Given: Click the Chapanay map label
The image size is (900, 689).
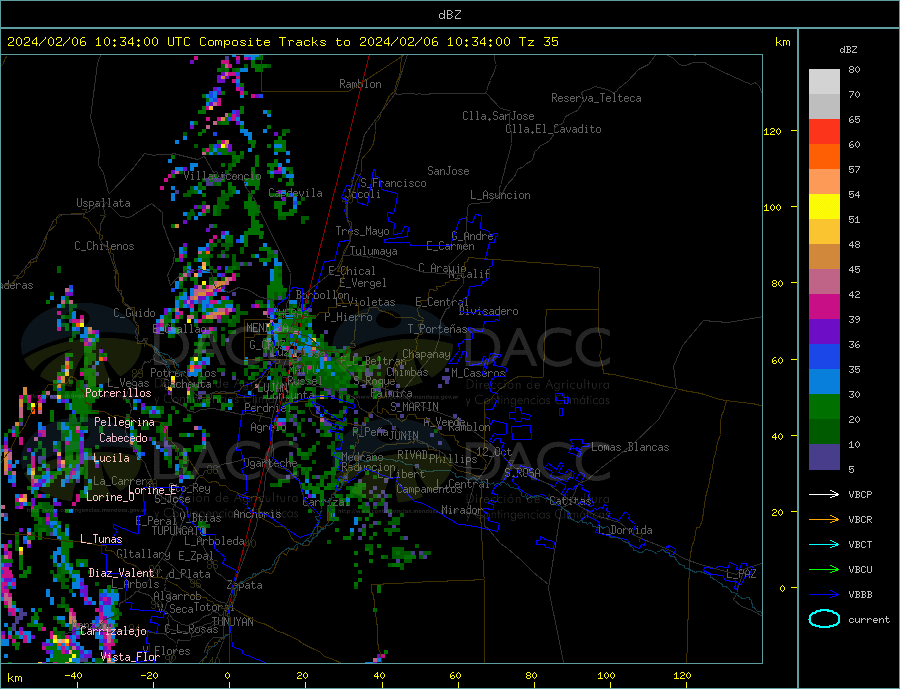Looking at the screenshot, I should 426,354.
